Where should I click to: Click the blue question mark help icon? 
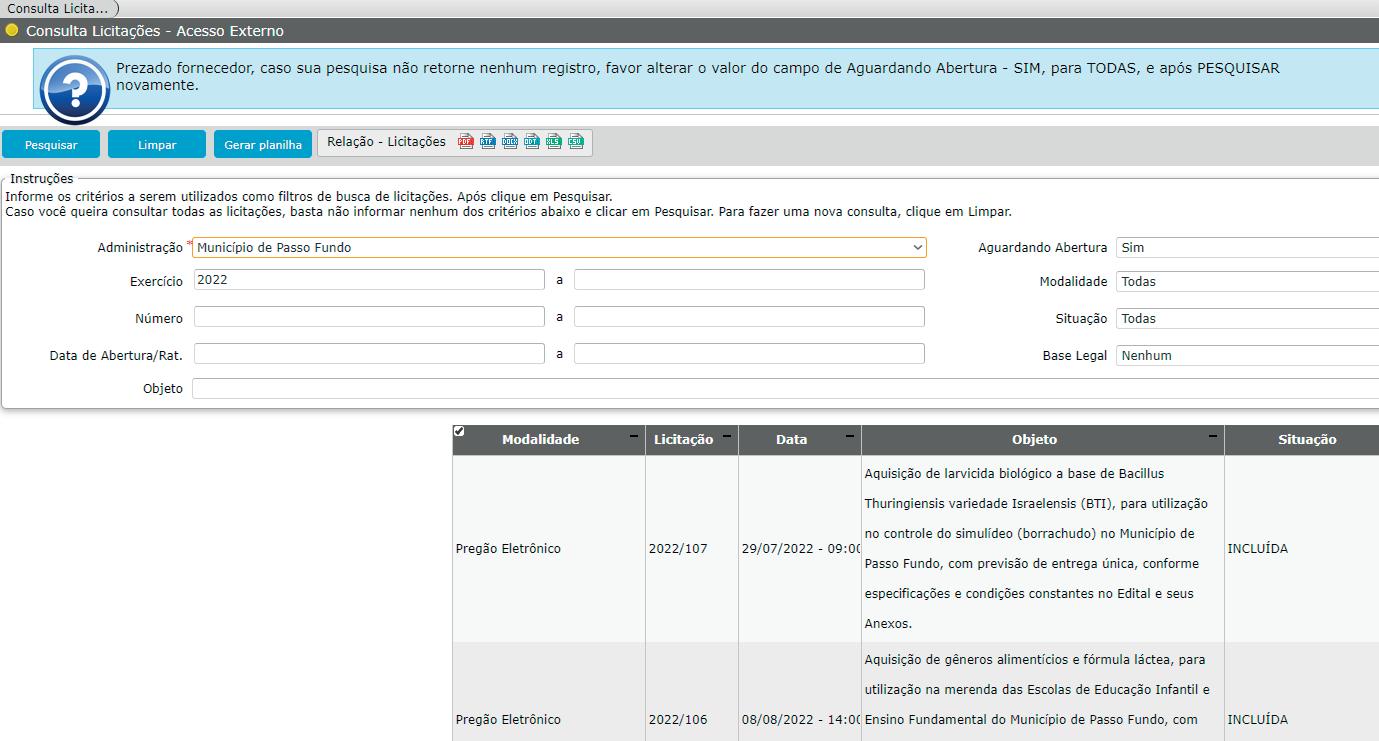(x=75, y=90)
